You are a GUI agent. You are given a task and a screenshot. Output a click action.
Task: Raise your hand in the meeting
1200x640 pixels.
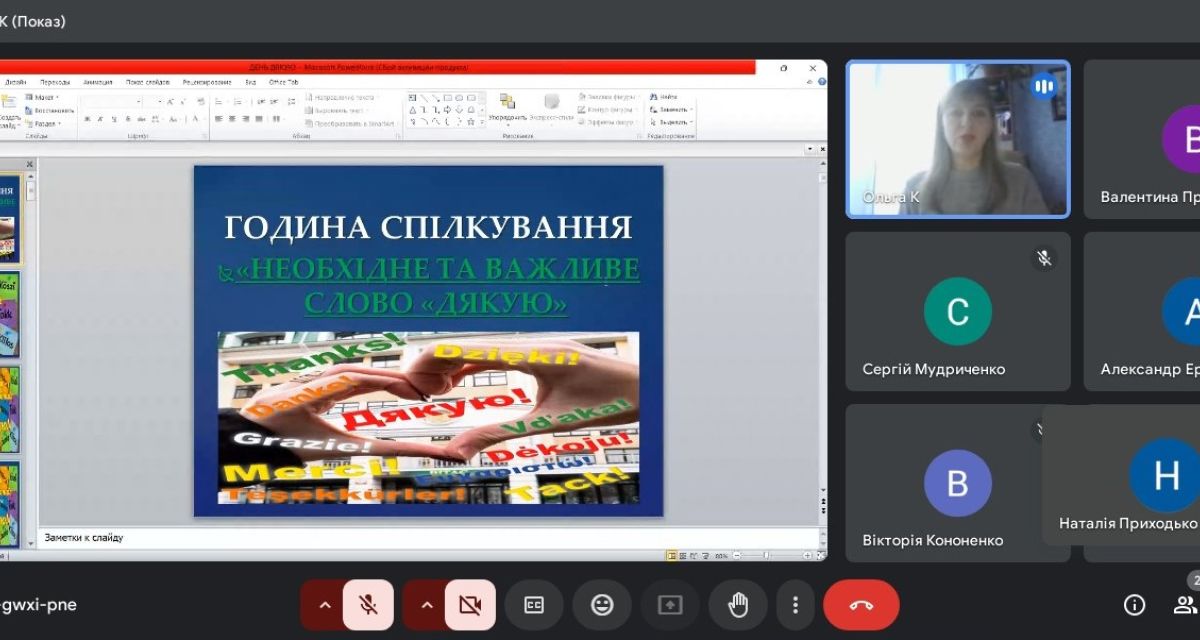tap(738, 605)
